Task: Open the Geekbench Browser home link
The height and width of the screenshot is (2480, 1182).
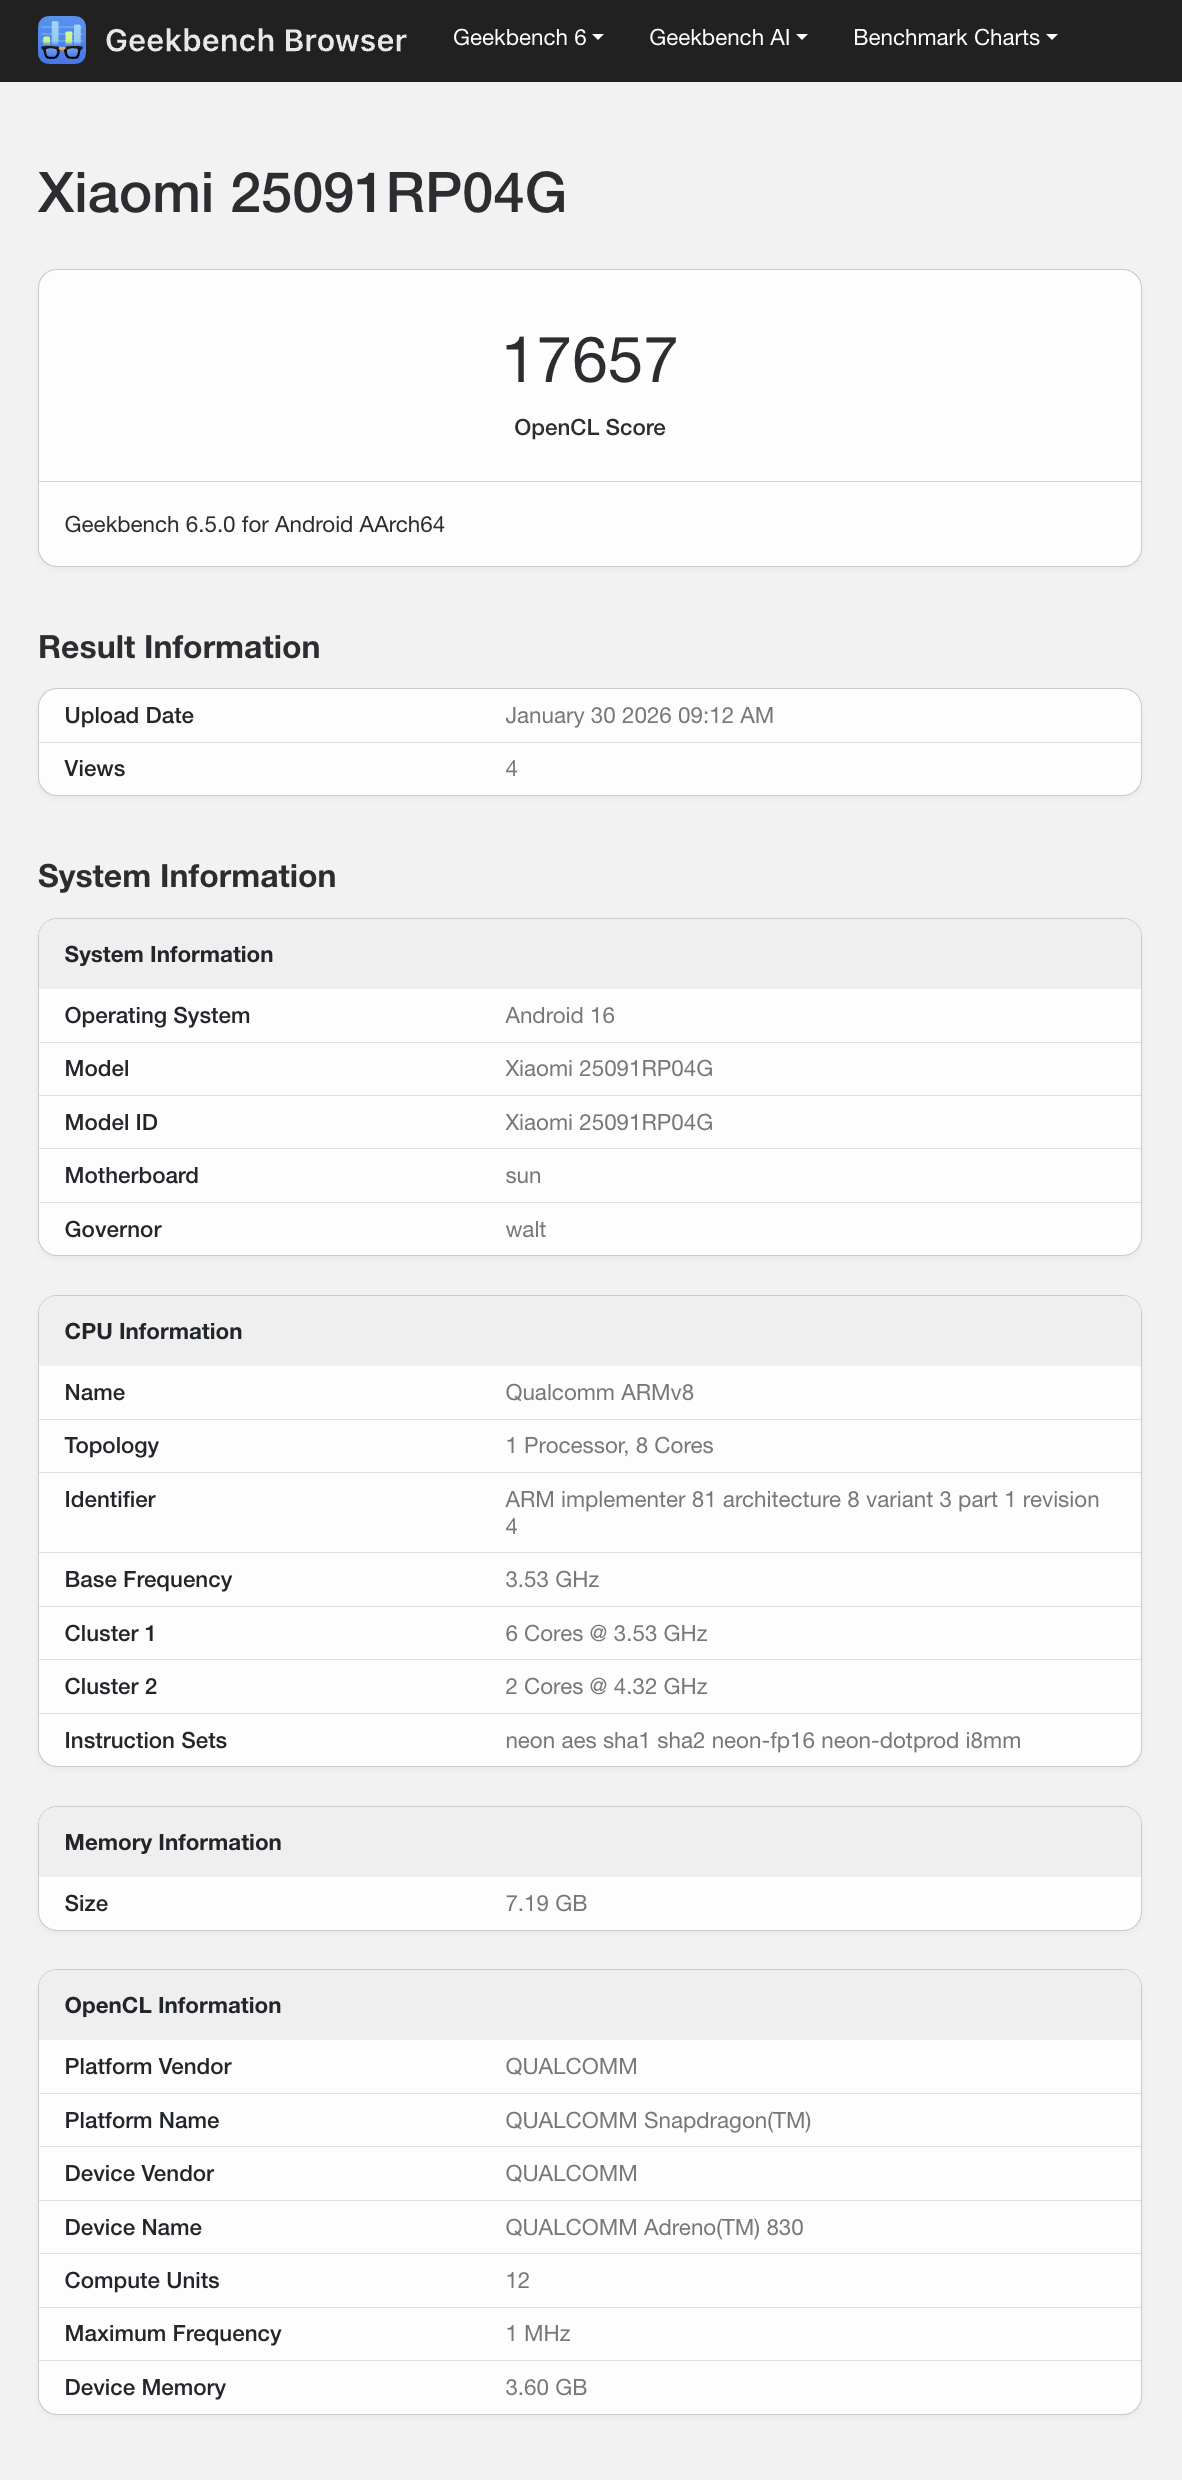Action: click(255, 40)
